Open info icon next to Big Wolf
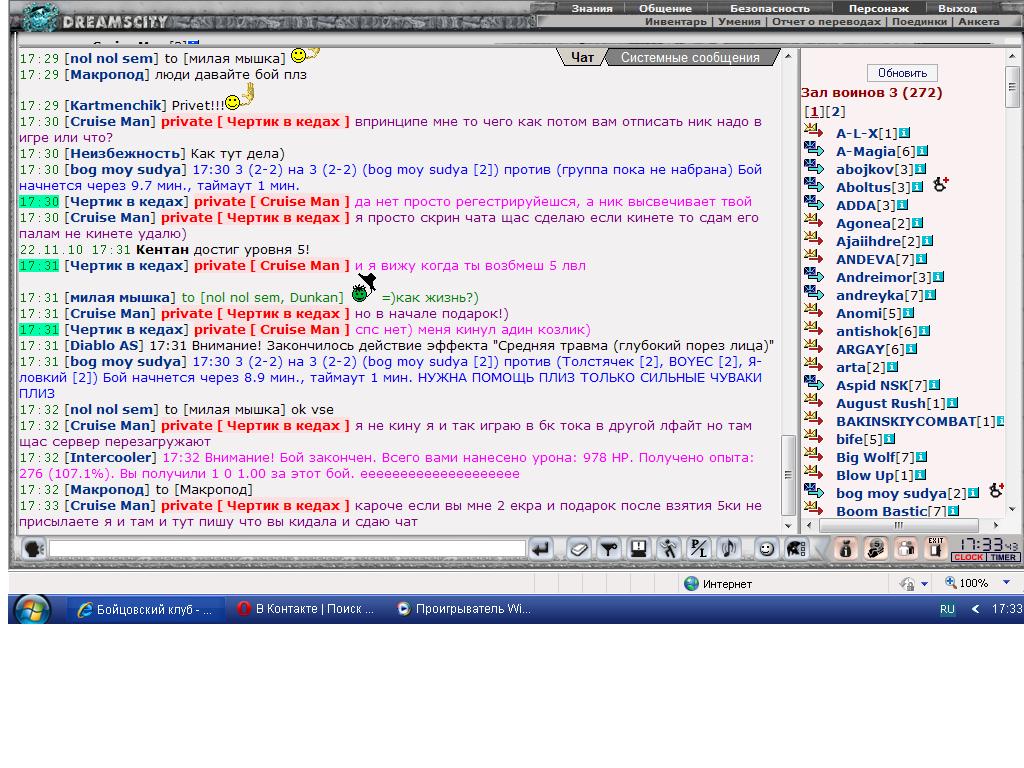The image size is (1024, 768). tap(921, 457)
